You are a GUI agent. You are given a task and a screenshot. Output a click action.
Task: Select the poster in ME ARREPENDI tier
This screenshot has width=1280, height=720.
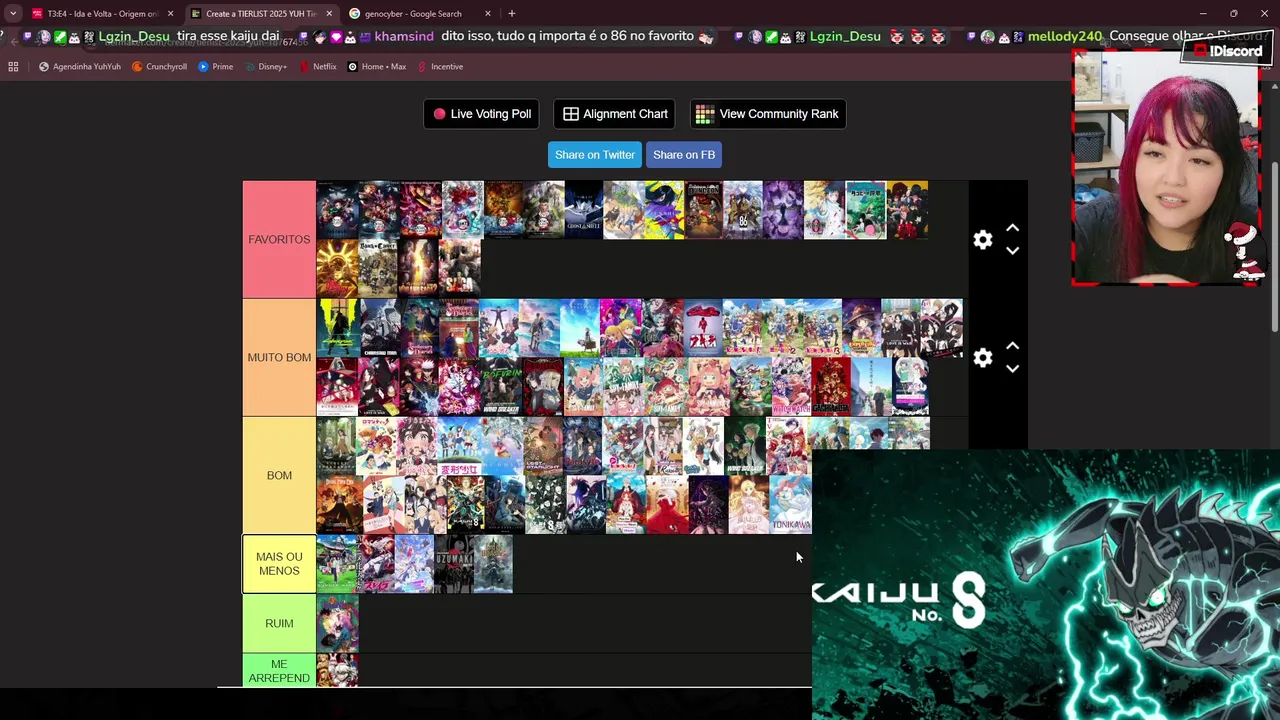[337, 671]
